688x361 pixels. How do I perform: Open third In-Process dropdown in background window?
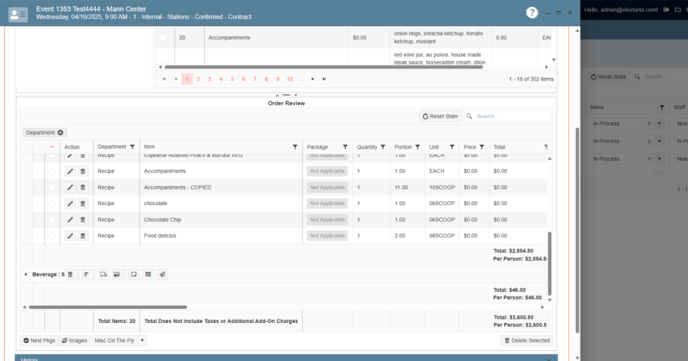659,159
